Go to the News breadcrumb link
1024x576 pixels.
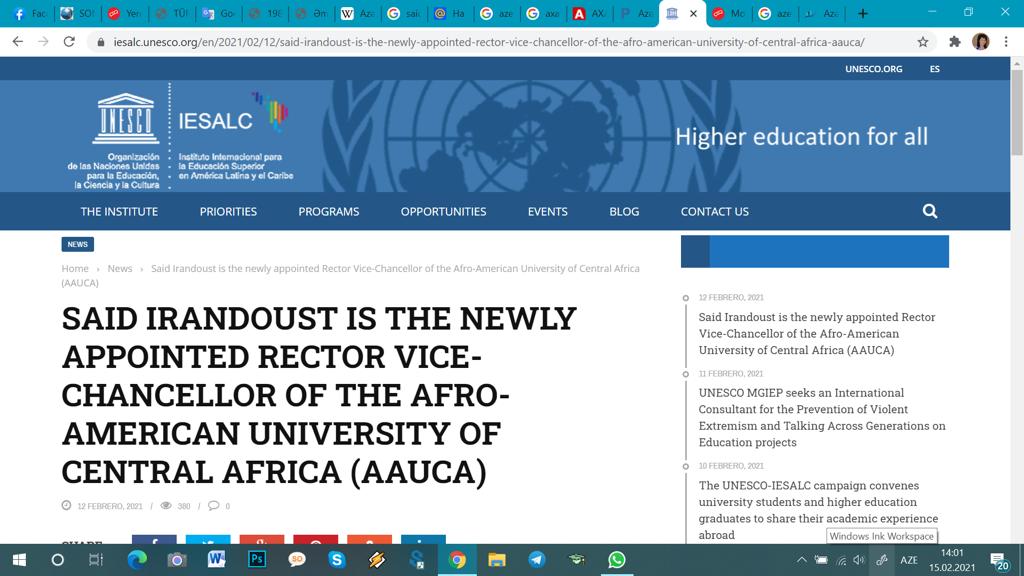120,268
